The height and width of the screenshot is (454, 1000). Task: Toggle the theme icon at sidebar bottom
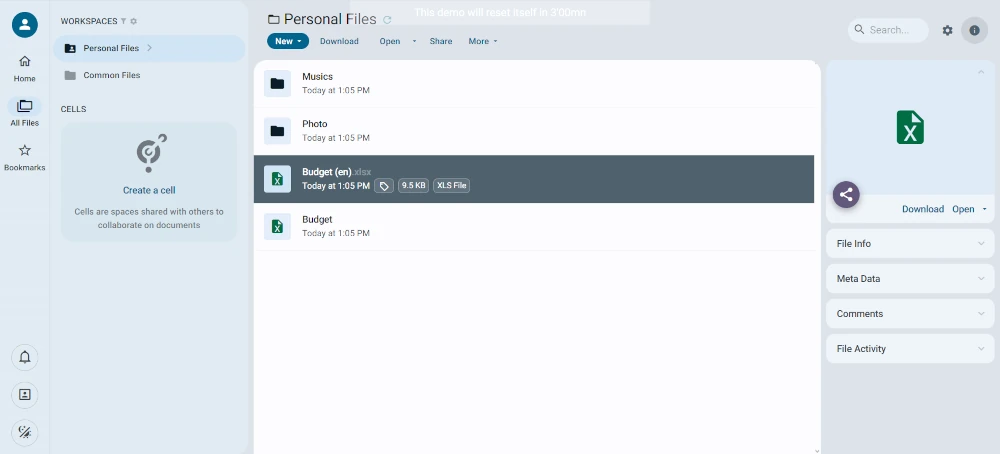[25, 432]
